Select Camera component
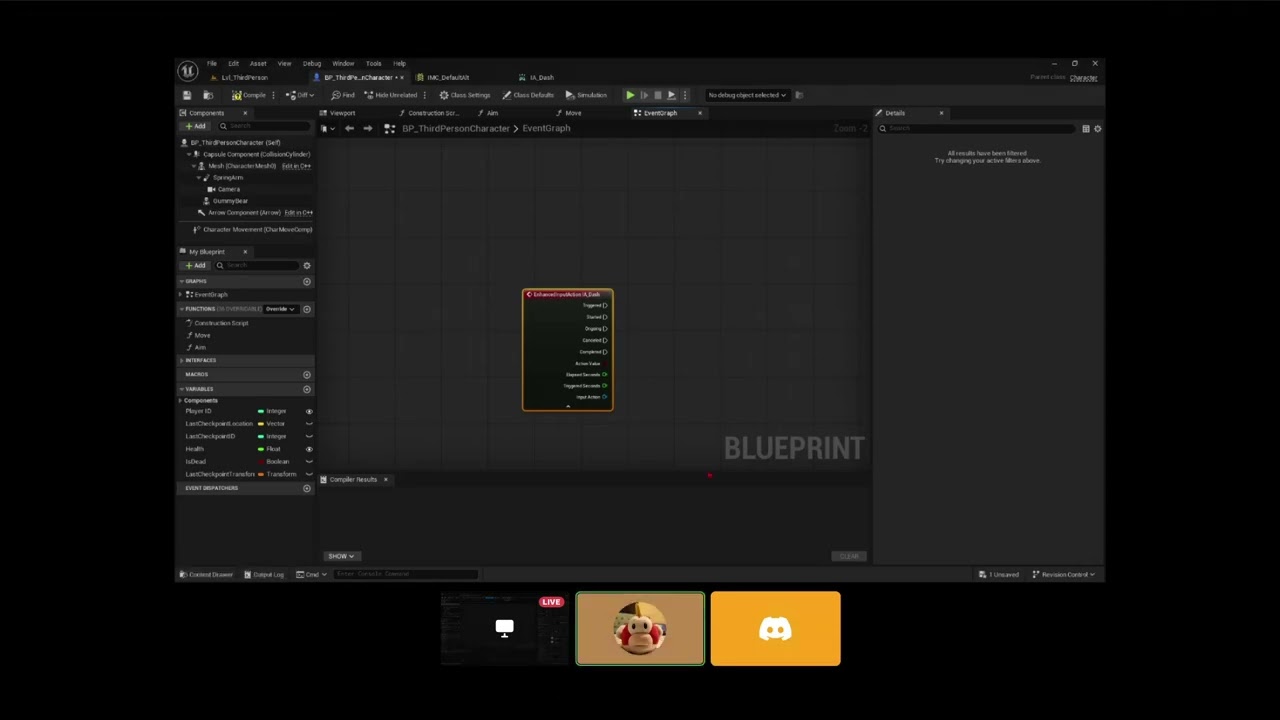1280x720 pixels. 228,189
